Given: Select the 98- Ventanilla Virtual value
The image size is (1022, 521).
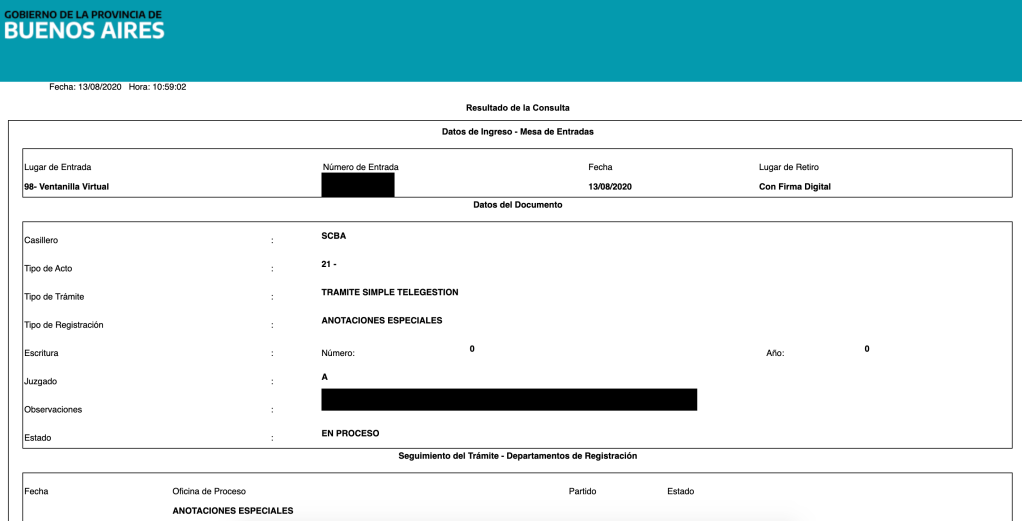Looking at the screenshot, I should point(66,187).
